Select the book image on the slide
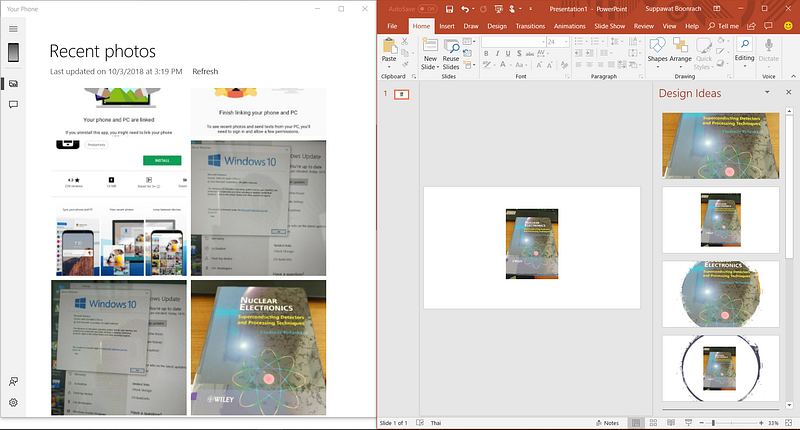The height and width of the screenshot is (430, 800). [532, 244]
